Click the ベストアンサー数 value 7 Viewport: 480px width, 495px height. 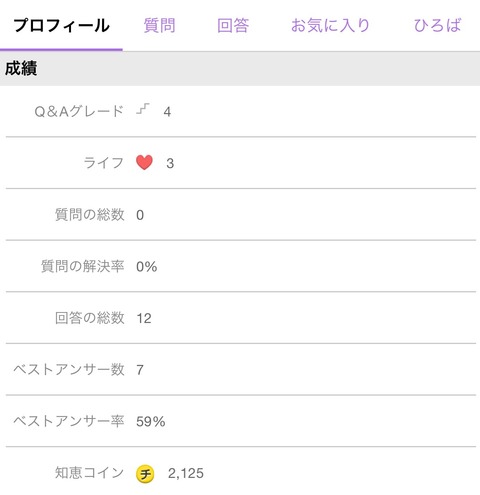click(x=140, y=370)
